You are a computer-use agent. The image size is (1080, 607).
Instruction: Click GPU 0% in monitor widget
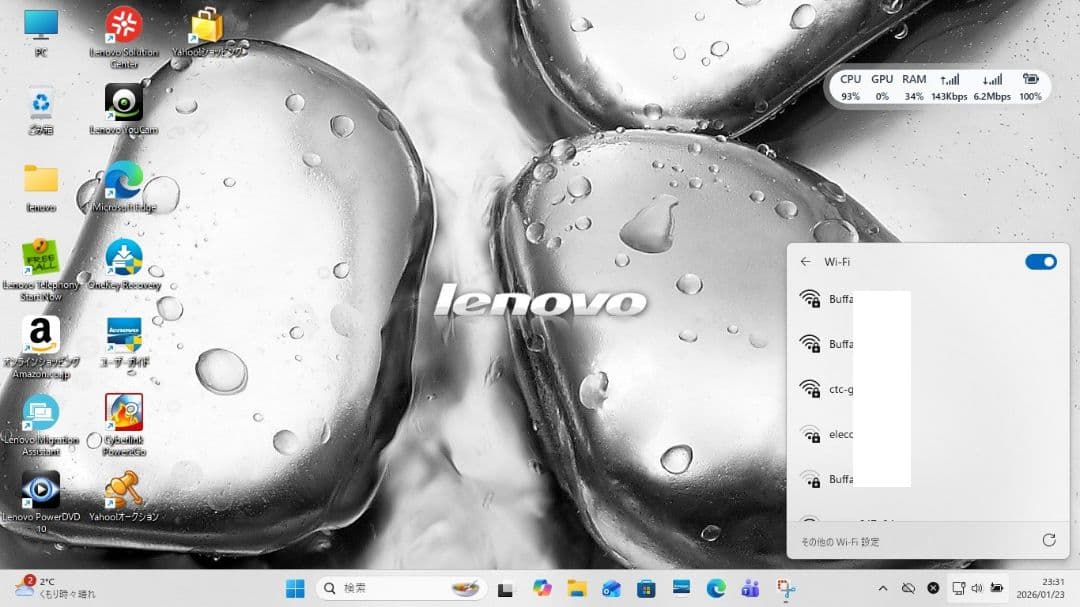coord(882,88)
